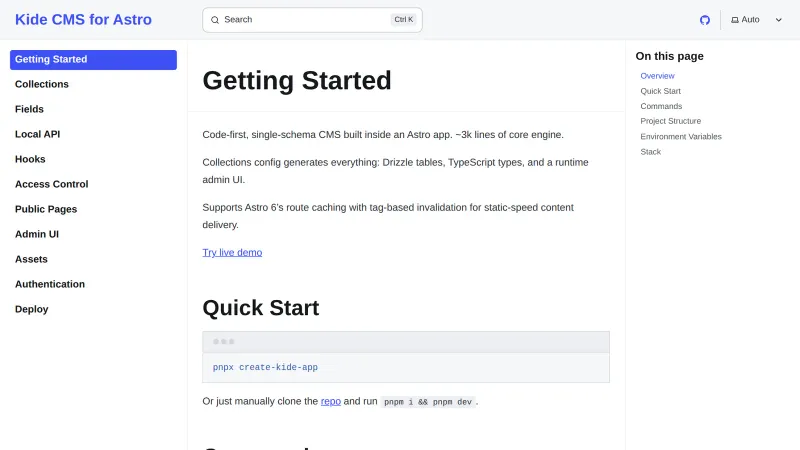
Task: Click the search magnifier icon
Action: 215,20
